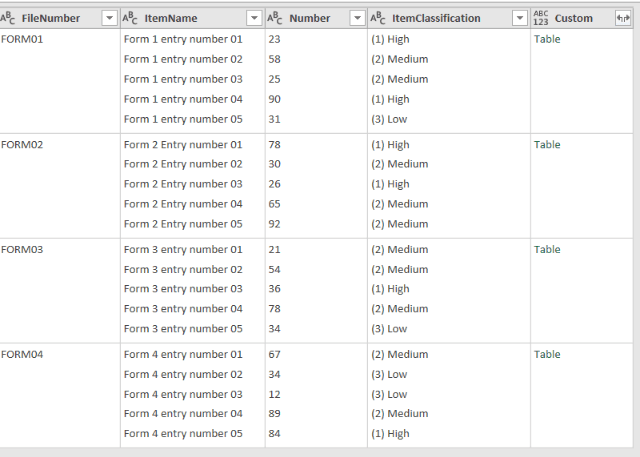Image resolution: width=640 pixels, height=457 pixels.
Task: Click 'Form 3 entry number 01' text
Action: pyautogui.click(x=183, y=249)
